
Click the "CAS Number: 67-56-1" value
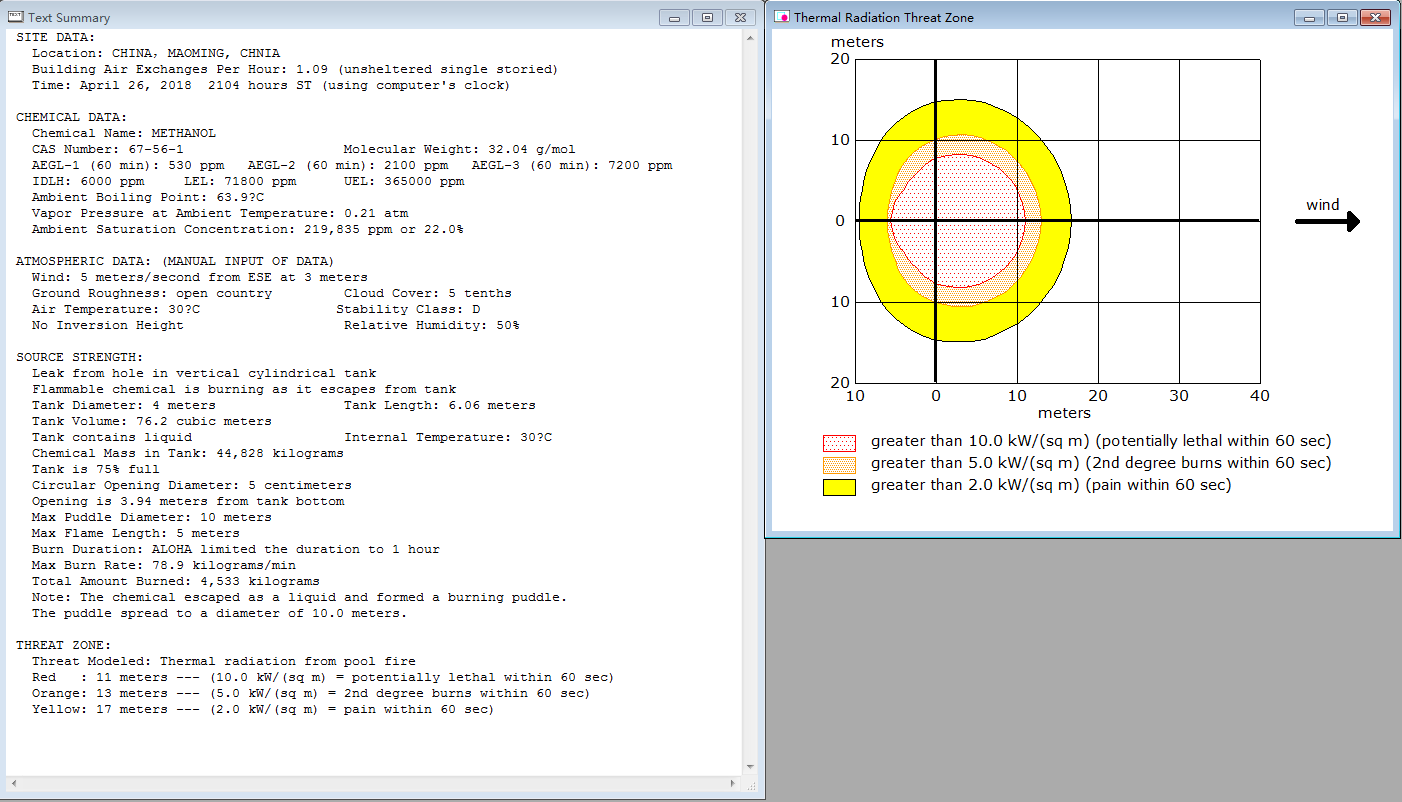tap(108, 149)
